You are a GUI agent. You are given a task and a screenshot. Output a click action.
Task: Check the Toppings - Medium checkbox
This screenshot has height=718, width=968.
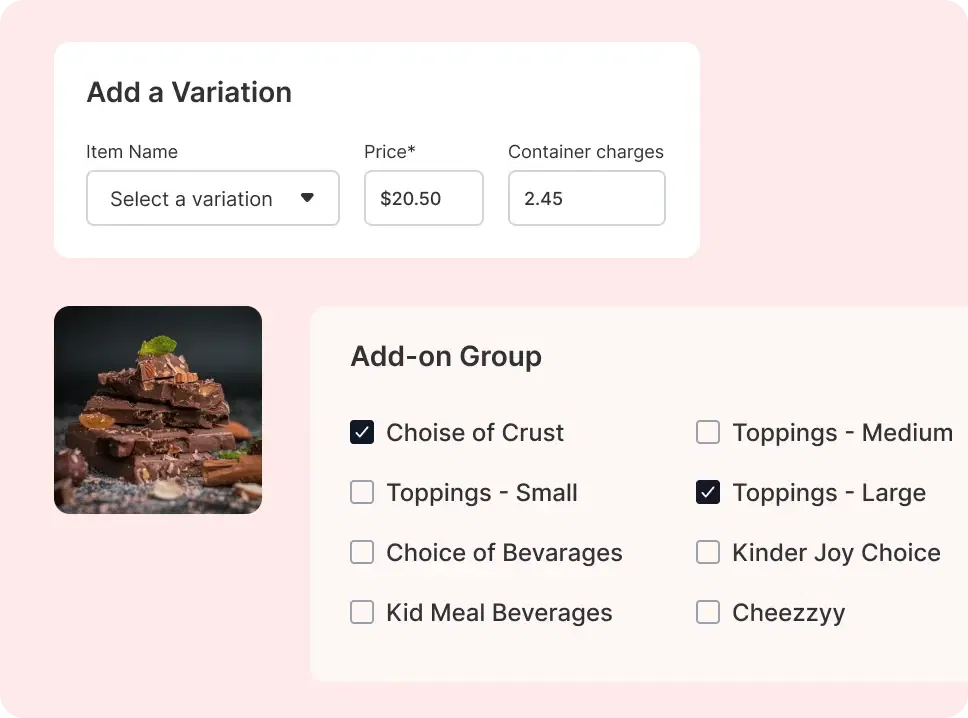pos(708,432)
